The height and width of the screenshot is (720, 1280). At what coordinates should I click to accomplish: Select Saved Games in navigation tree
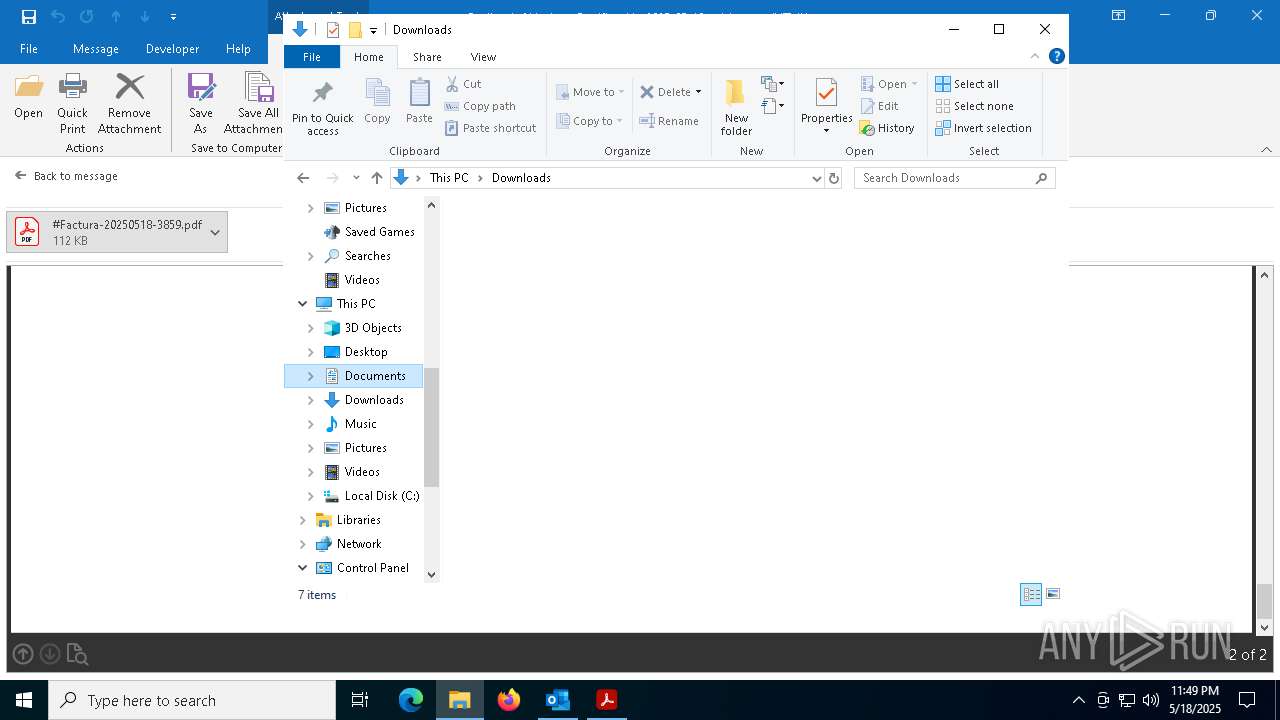[379, 232]
